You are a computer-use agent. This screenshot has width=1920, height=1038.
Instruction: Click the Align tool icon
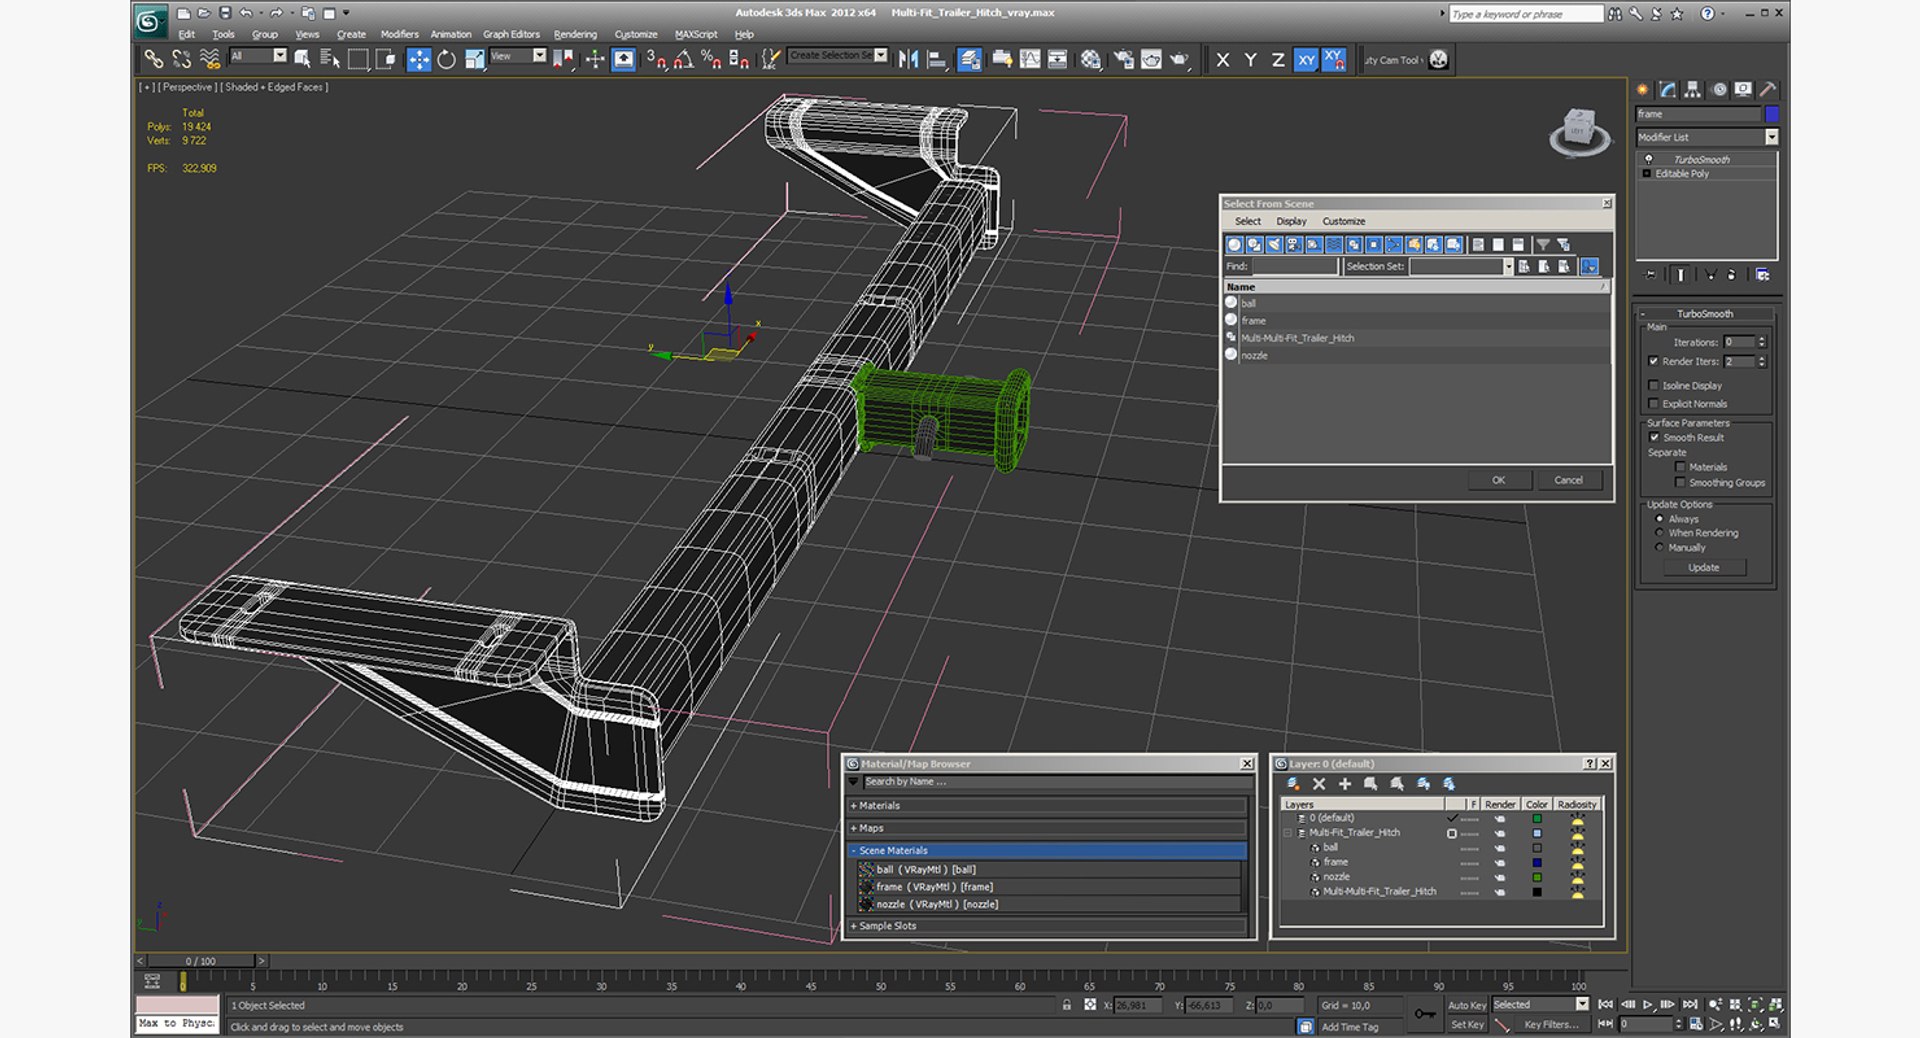(936, 59)
